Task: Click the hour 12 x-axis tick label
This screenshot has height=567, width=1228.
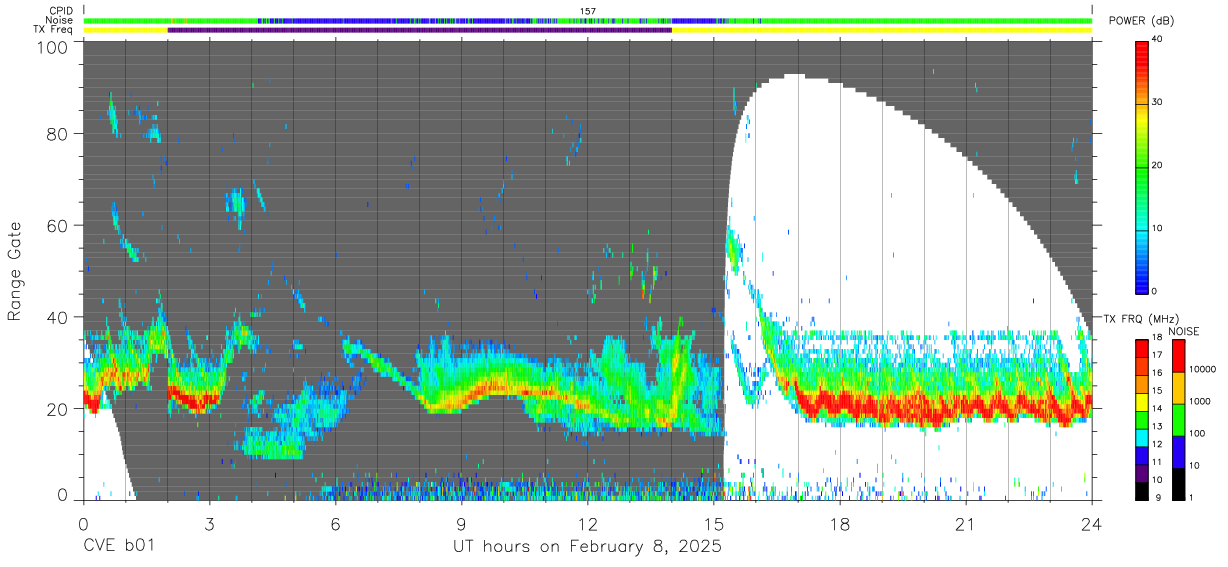Action: (x=587, y=524)
